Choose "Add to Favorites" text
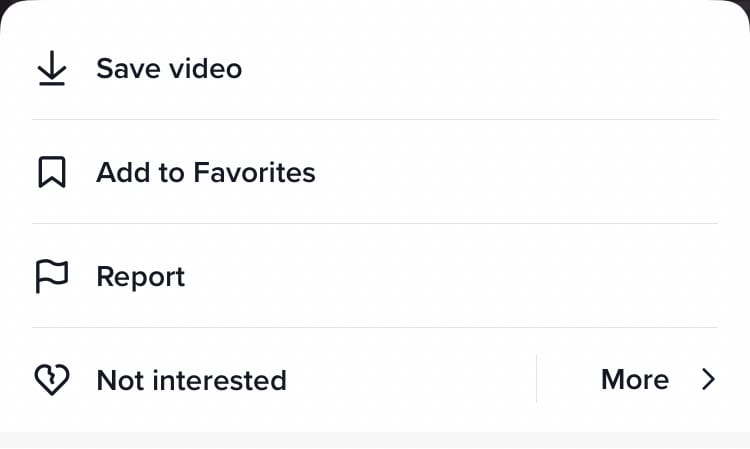Image resolution: width=750 pixels, height=449 pixels. click(205, 173)
